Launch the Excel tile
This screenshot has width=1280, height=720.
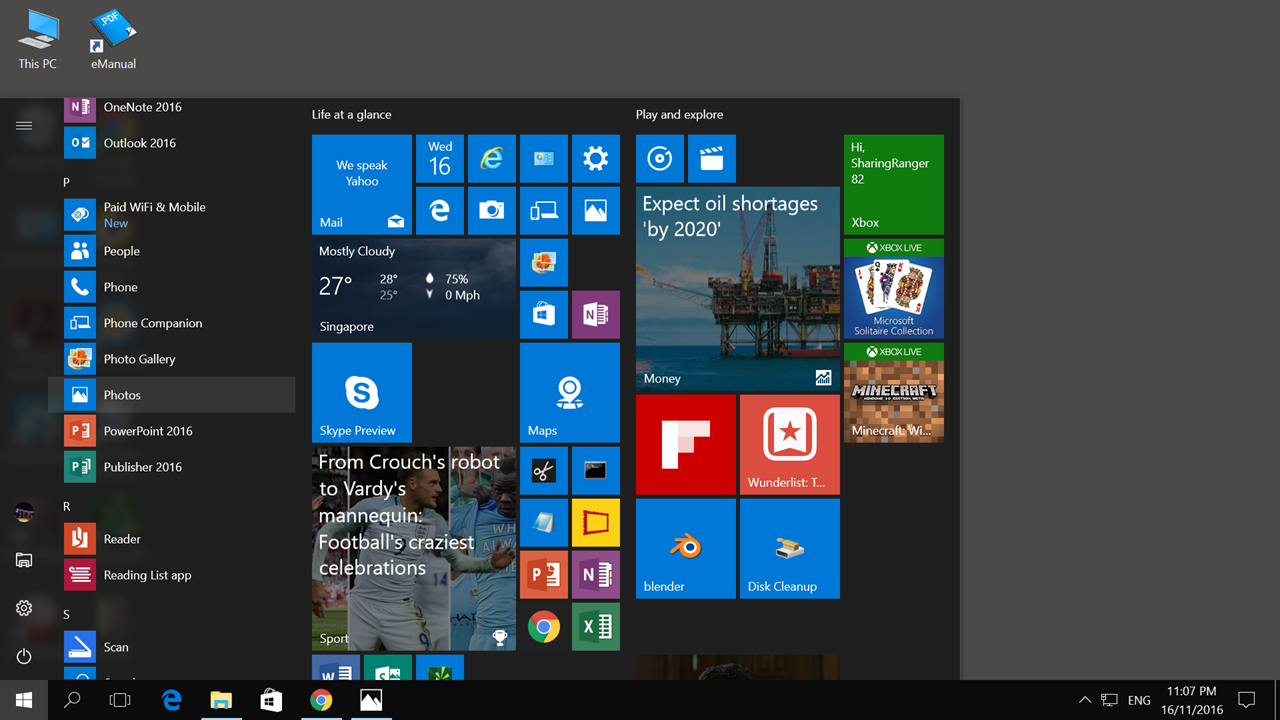click(x=596, y=627)
